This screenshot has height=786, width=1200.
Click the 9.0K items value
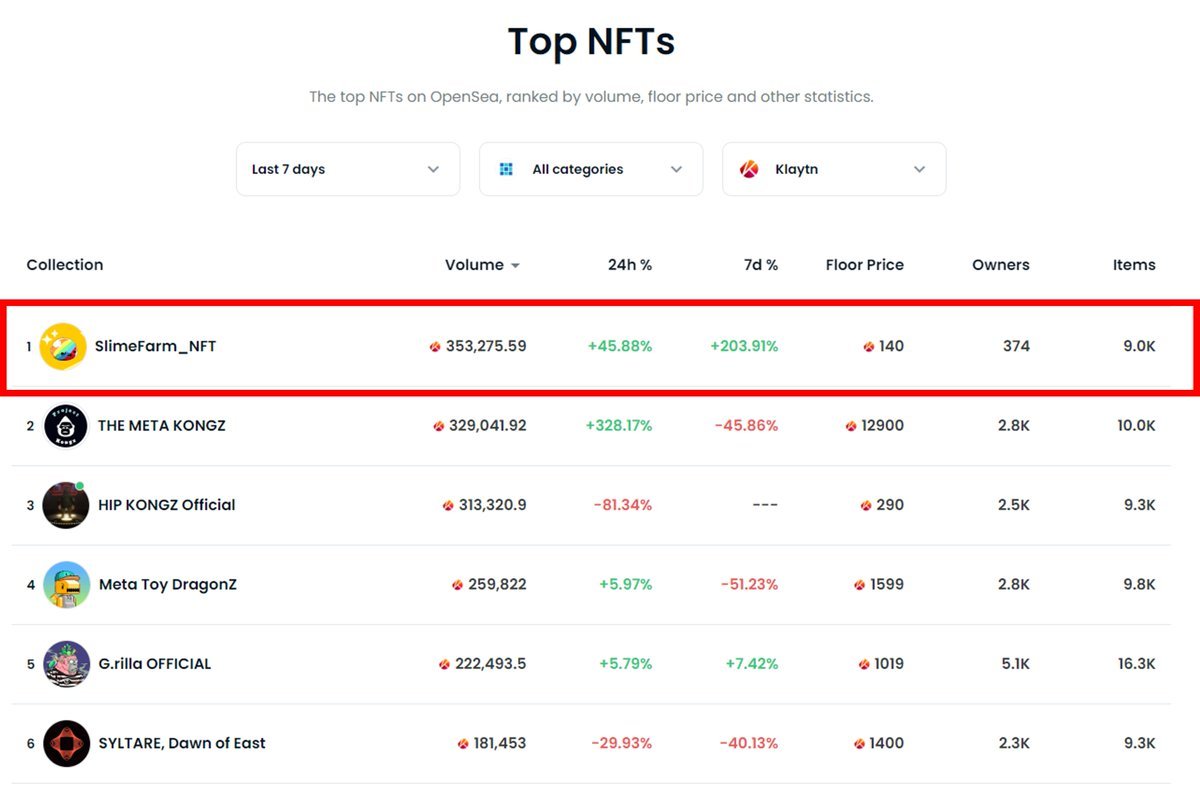coord(1139,346)
